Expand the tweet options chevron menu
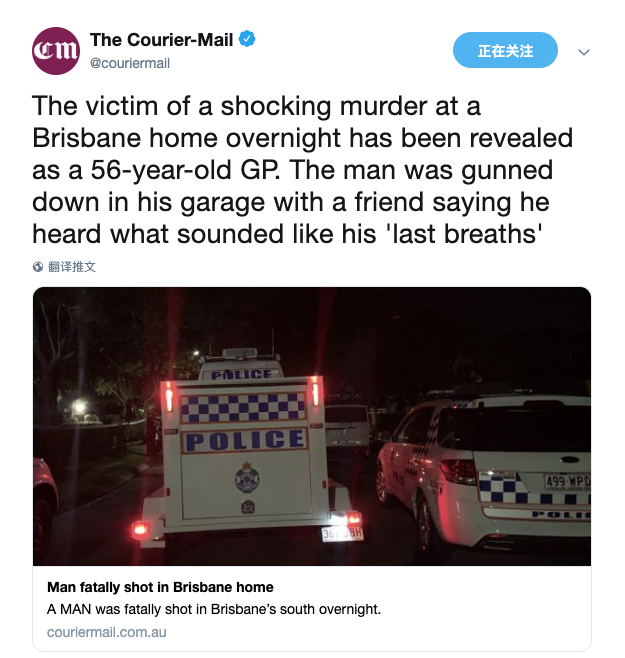 [584, 52]
